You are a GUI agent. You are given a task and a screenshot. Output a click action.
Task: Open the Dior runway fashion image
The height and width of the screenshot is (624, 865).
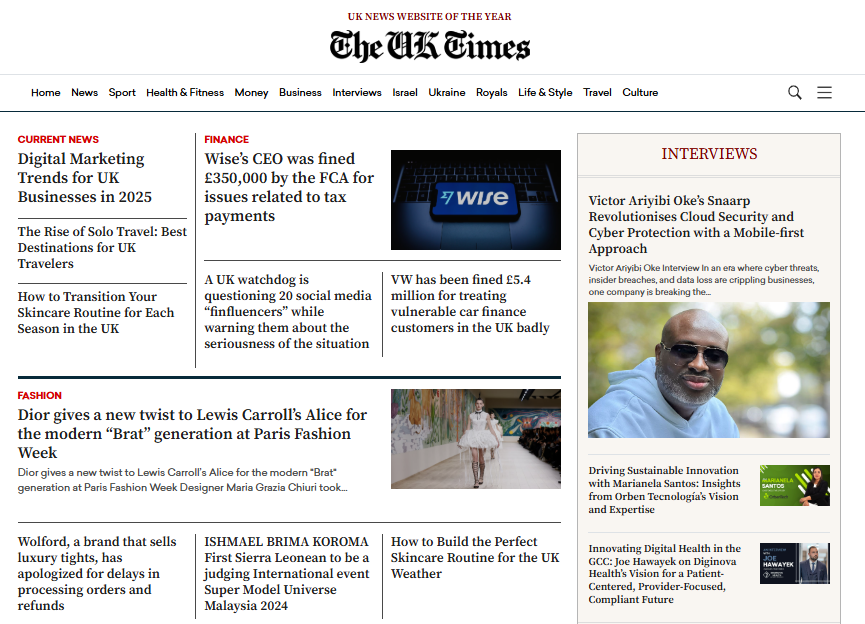475,438
